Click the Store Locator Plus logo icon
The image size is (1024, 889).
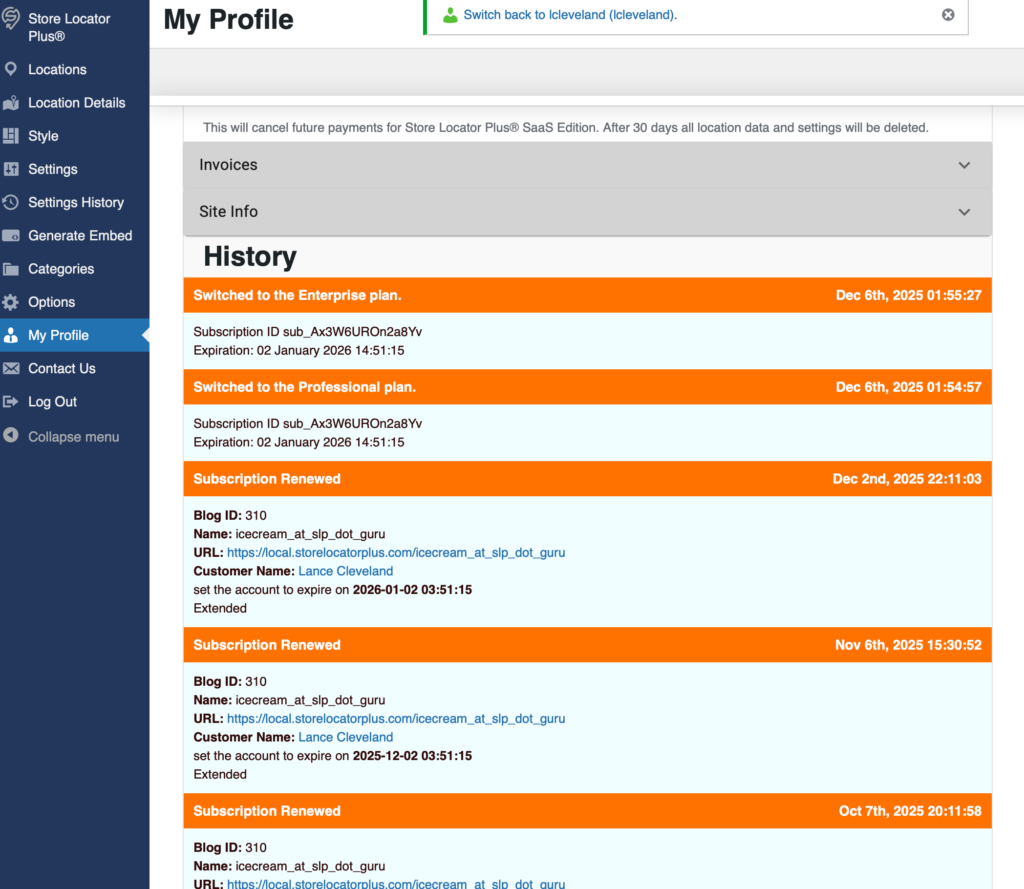[x=11, y=20]
